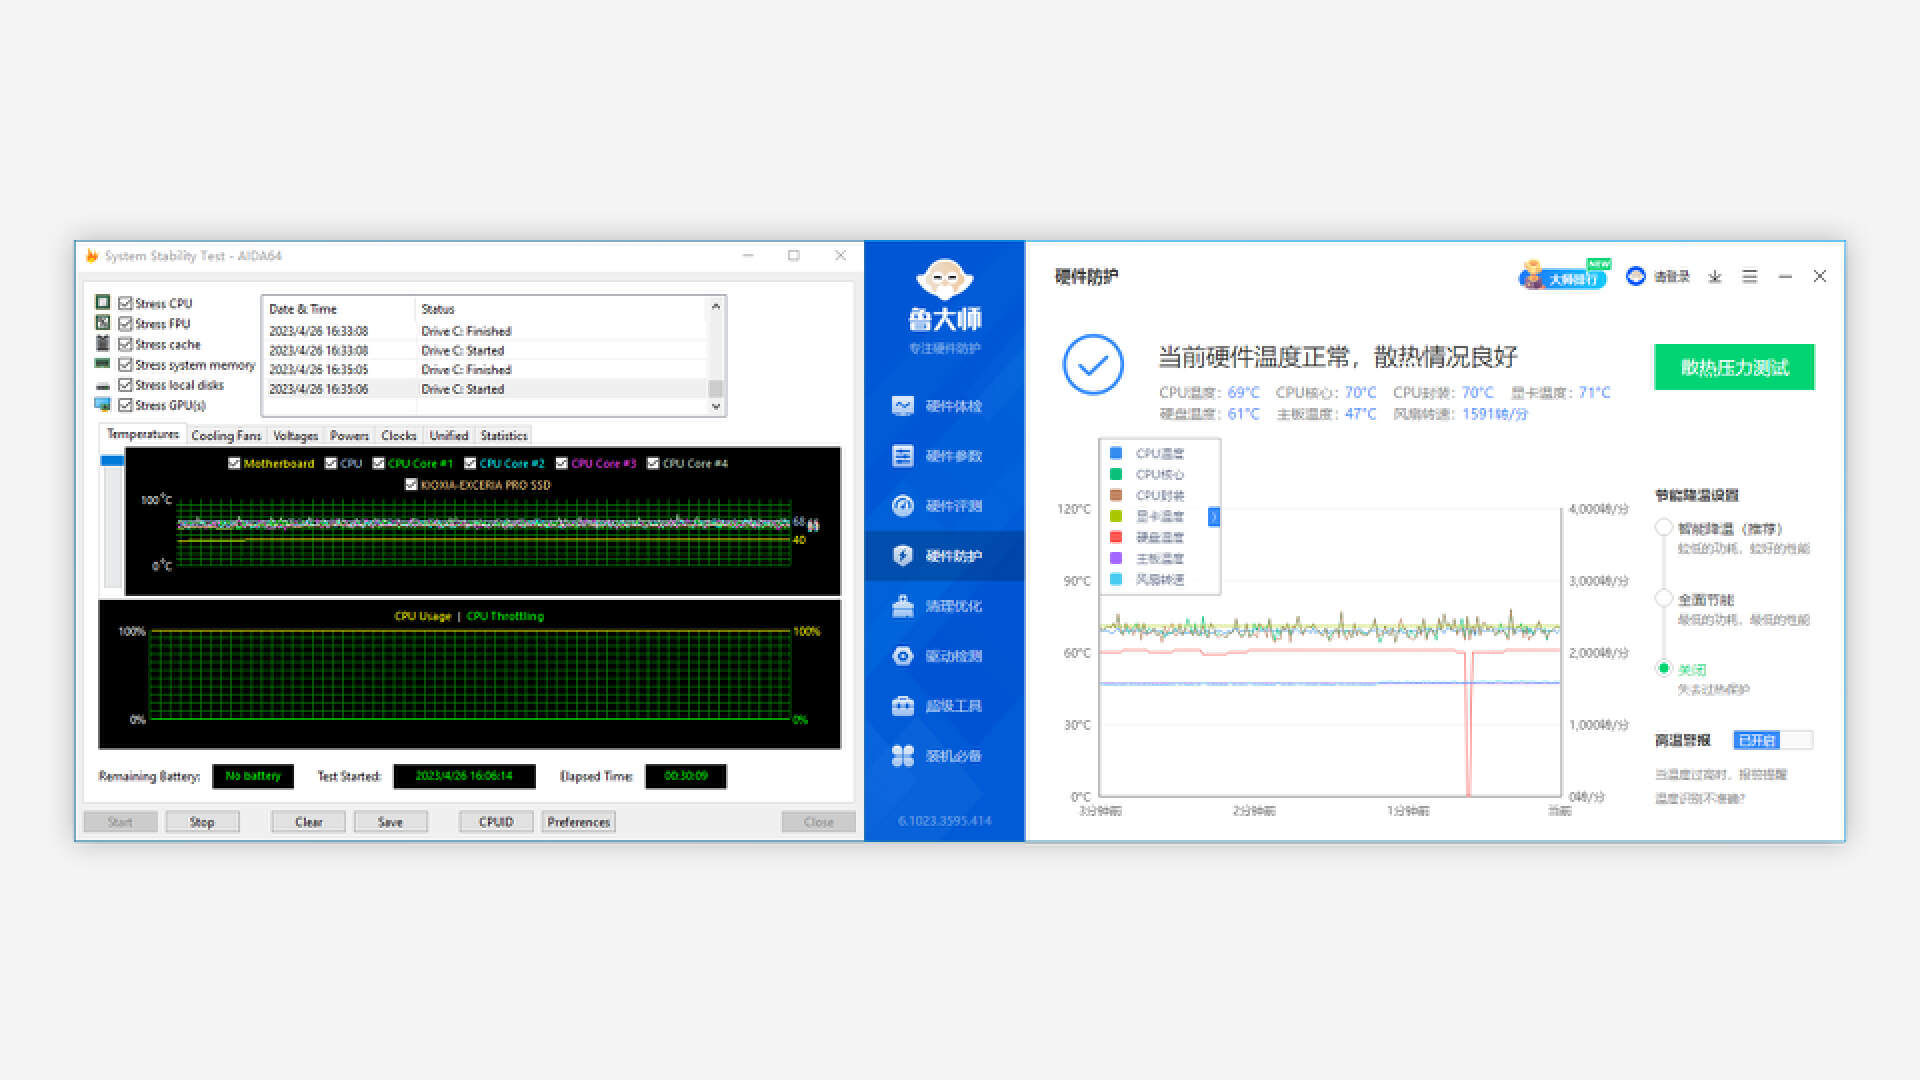
Task: Open 硬件评测 benchmark gauge sidebar icon
Action: 903,506
